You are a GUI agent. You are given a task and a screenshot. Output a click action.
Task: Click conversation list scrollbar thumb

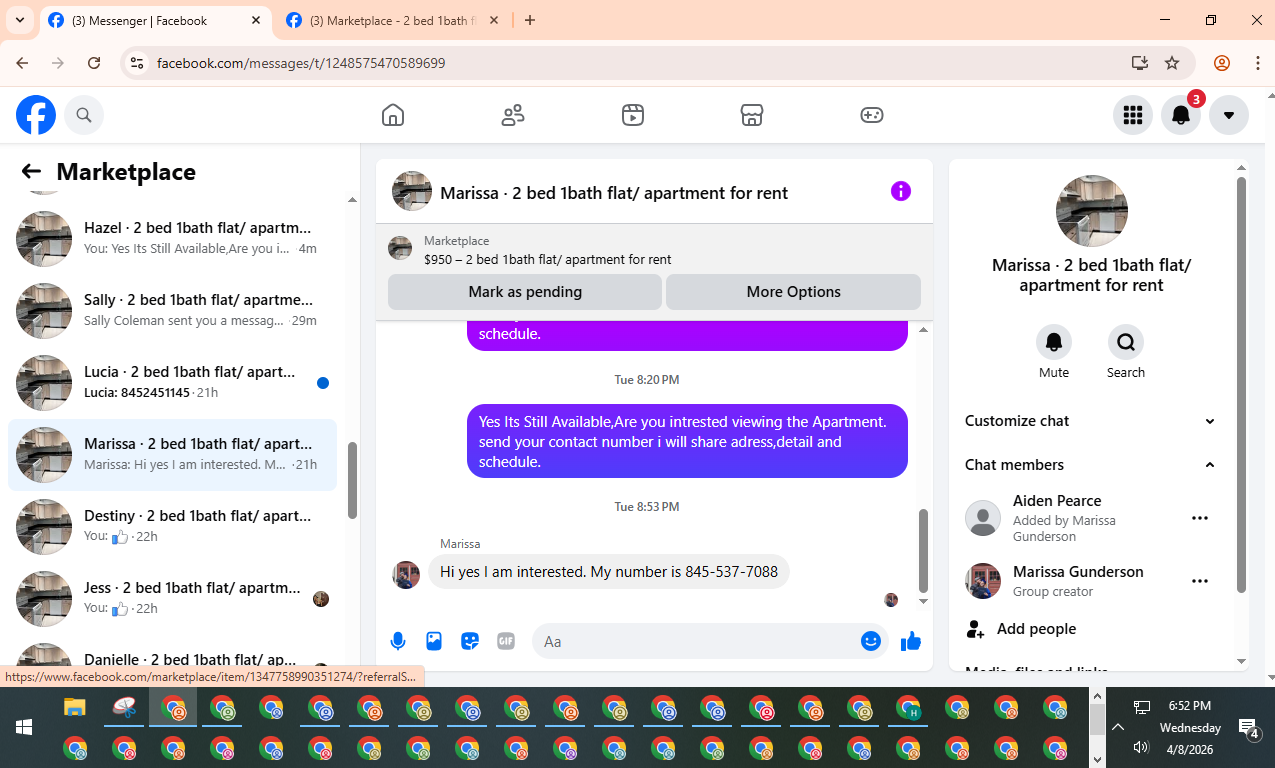(352, 480)
